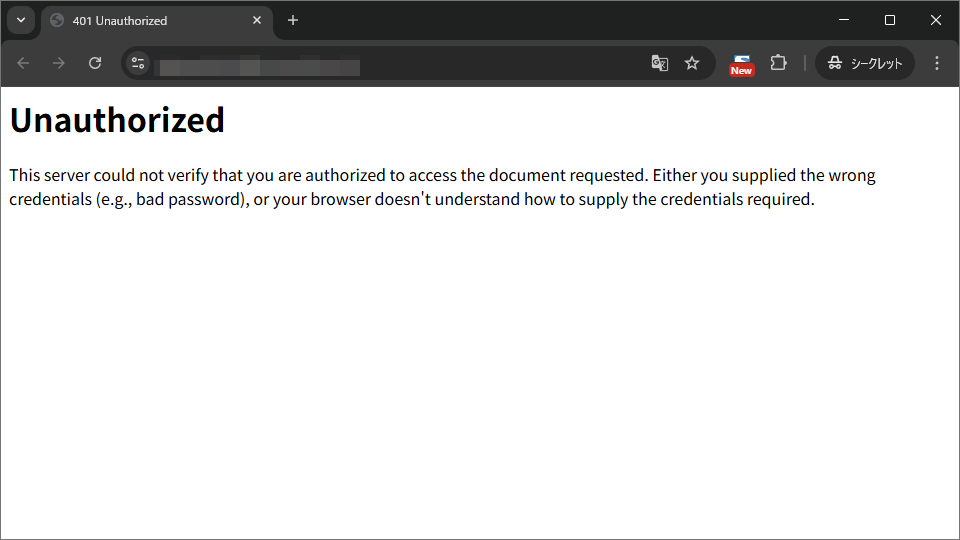Viewport: 960px width, 540px height.
Task: Open the extension with the New badge
Action: 741,63
